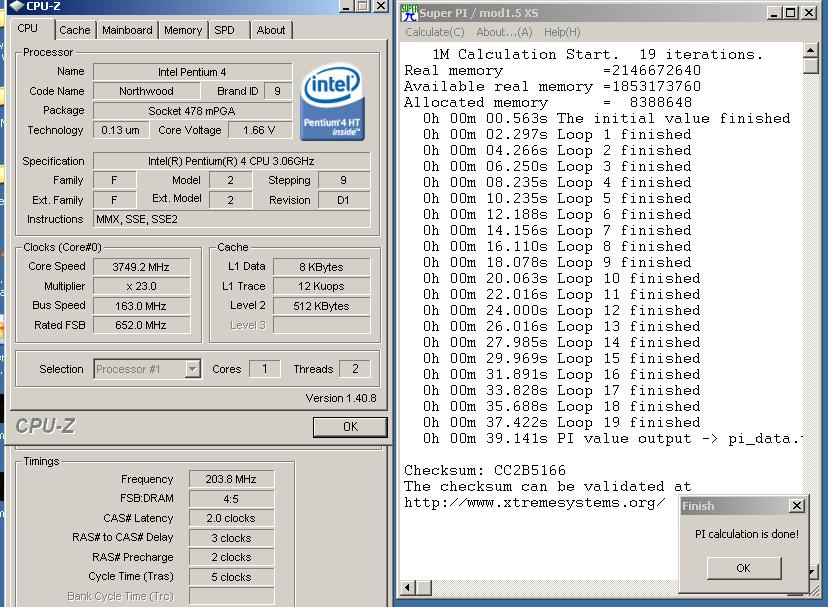The width and height of the screenshot is (828, 610).
Task: Maximize the Super PI window
Action: pyautogui.click(x=791, y=13)
